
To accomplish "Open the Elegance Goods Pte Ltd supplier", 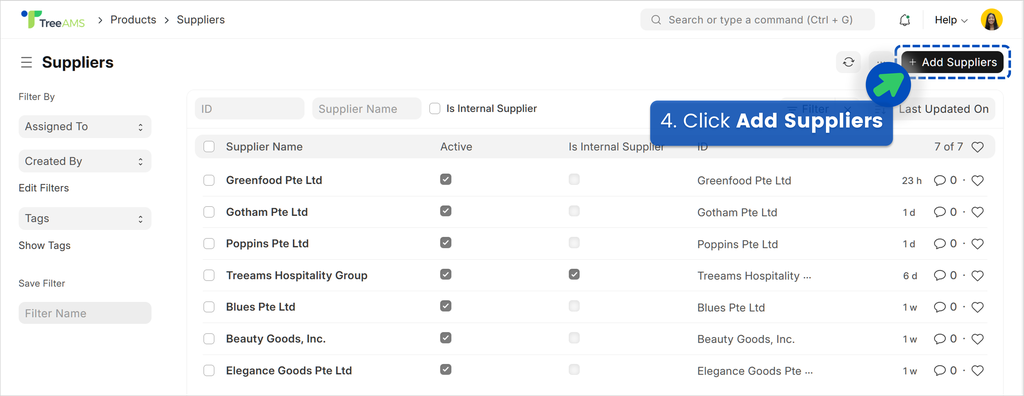I will pyautogui.click(x=289, y=371).
